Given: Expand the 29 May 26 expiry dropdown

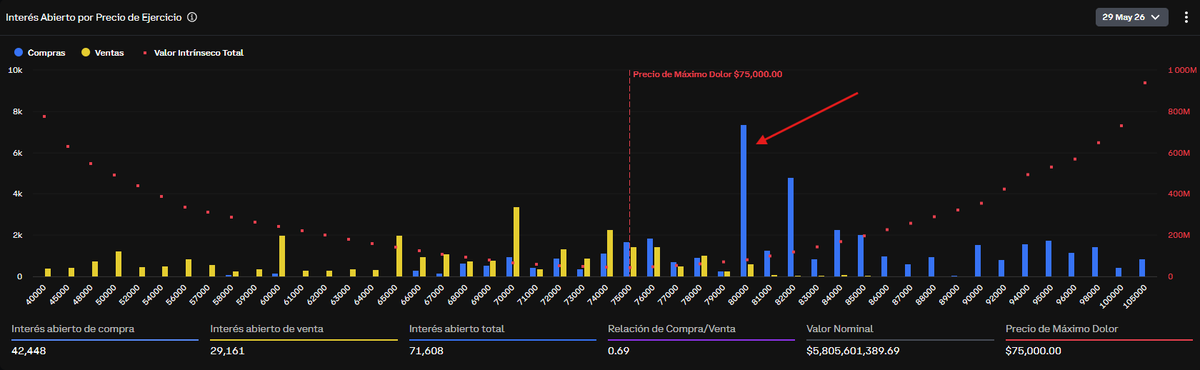Looking at the screenshot, I should coord(1133,17).
